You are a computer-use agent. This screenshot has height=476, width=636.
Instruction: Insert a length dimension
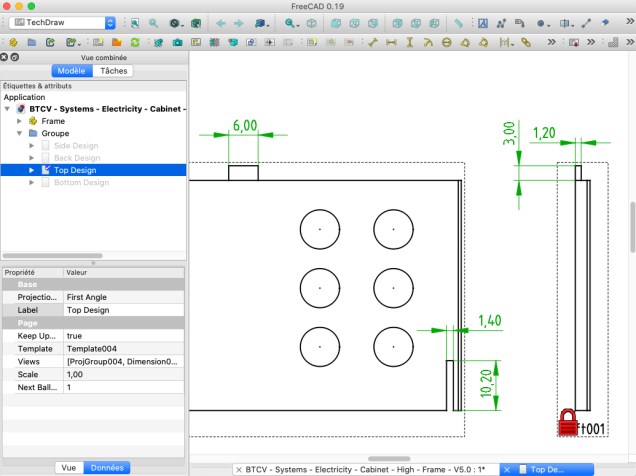372,42
